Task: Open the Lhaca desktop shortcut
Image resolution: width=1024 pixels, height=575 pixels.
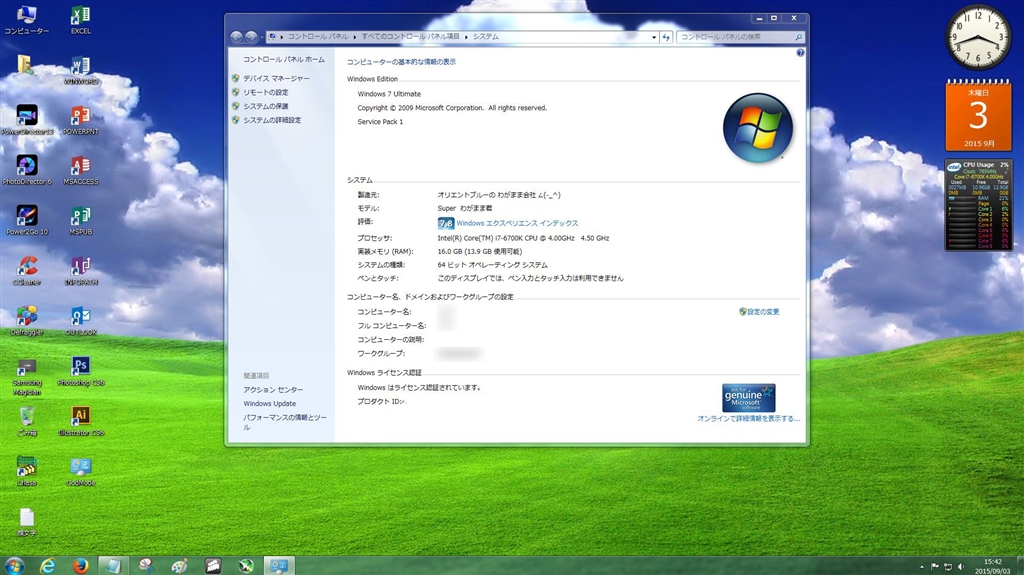Action: [27, 472]
